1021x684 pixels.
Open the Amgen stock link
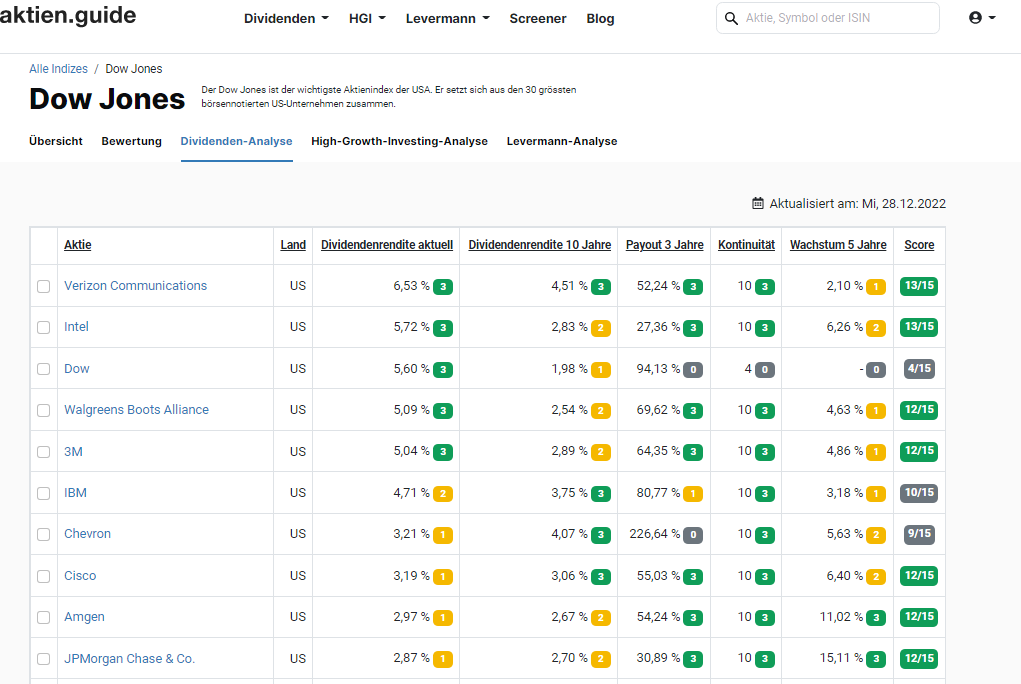(x=84, y=616)
